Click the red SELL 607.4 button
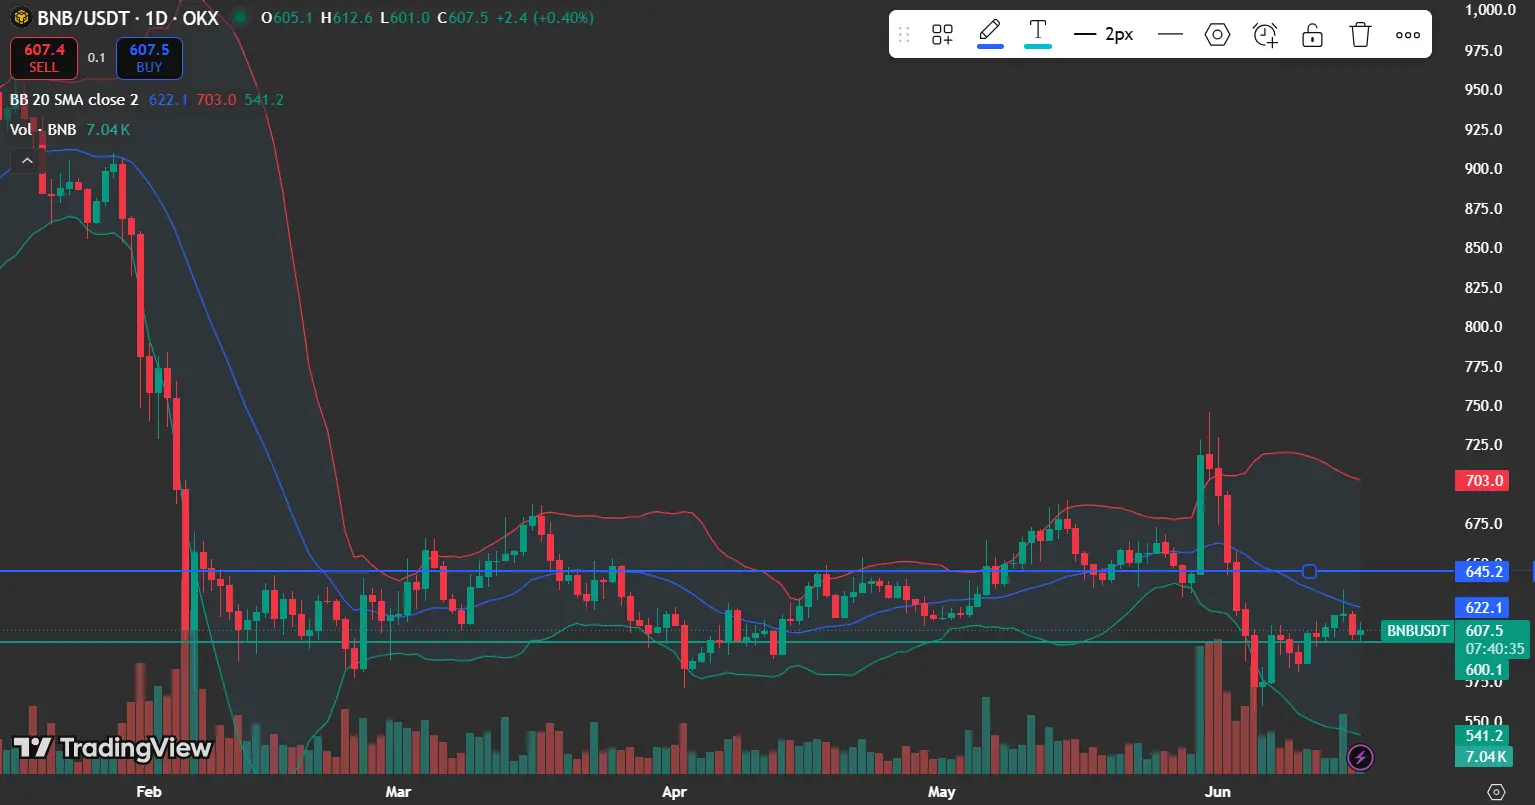The height and width of the screenshot is (805, 1535). pyautogui.click(x=44, y=58)
